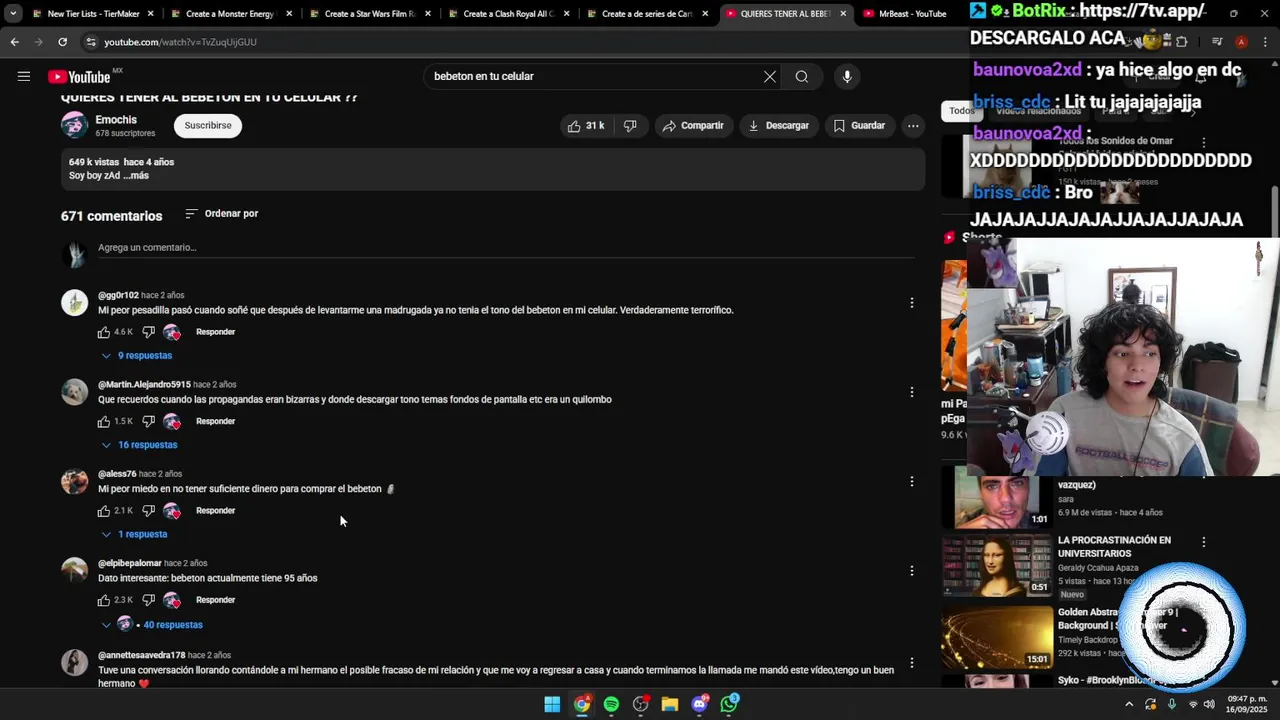Go back in Chrome navigation

coord(14,42)
